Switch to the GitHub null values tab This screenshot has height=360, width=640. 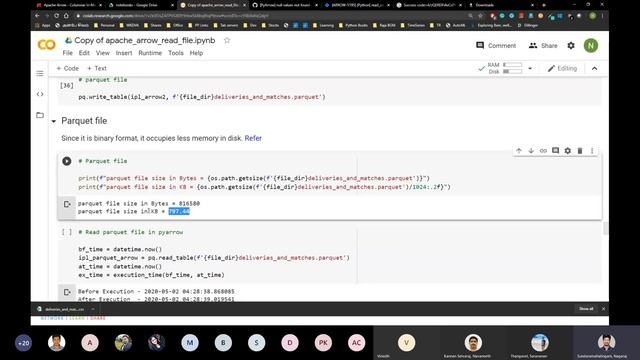284,5
